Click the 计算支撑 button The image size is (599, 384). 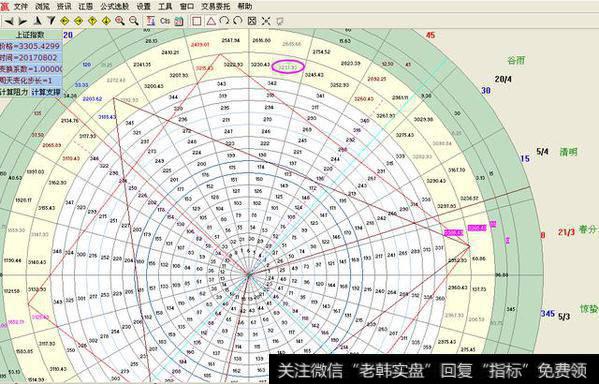(45, 92)
